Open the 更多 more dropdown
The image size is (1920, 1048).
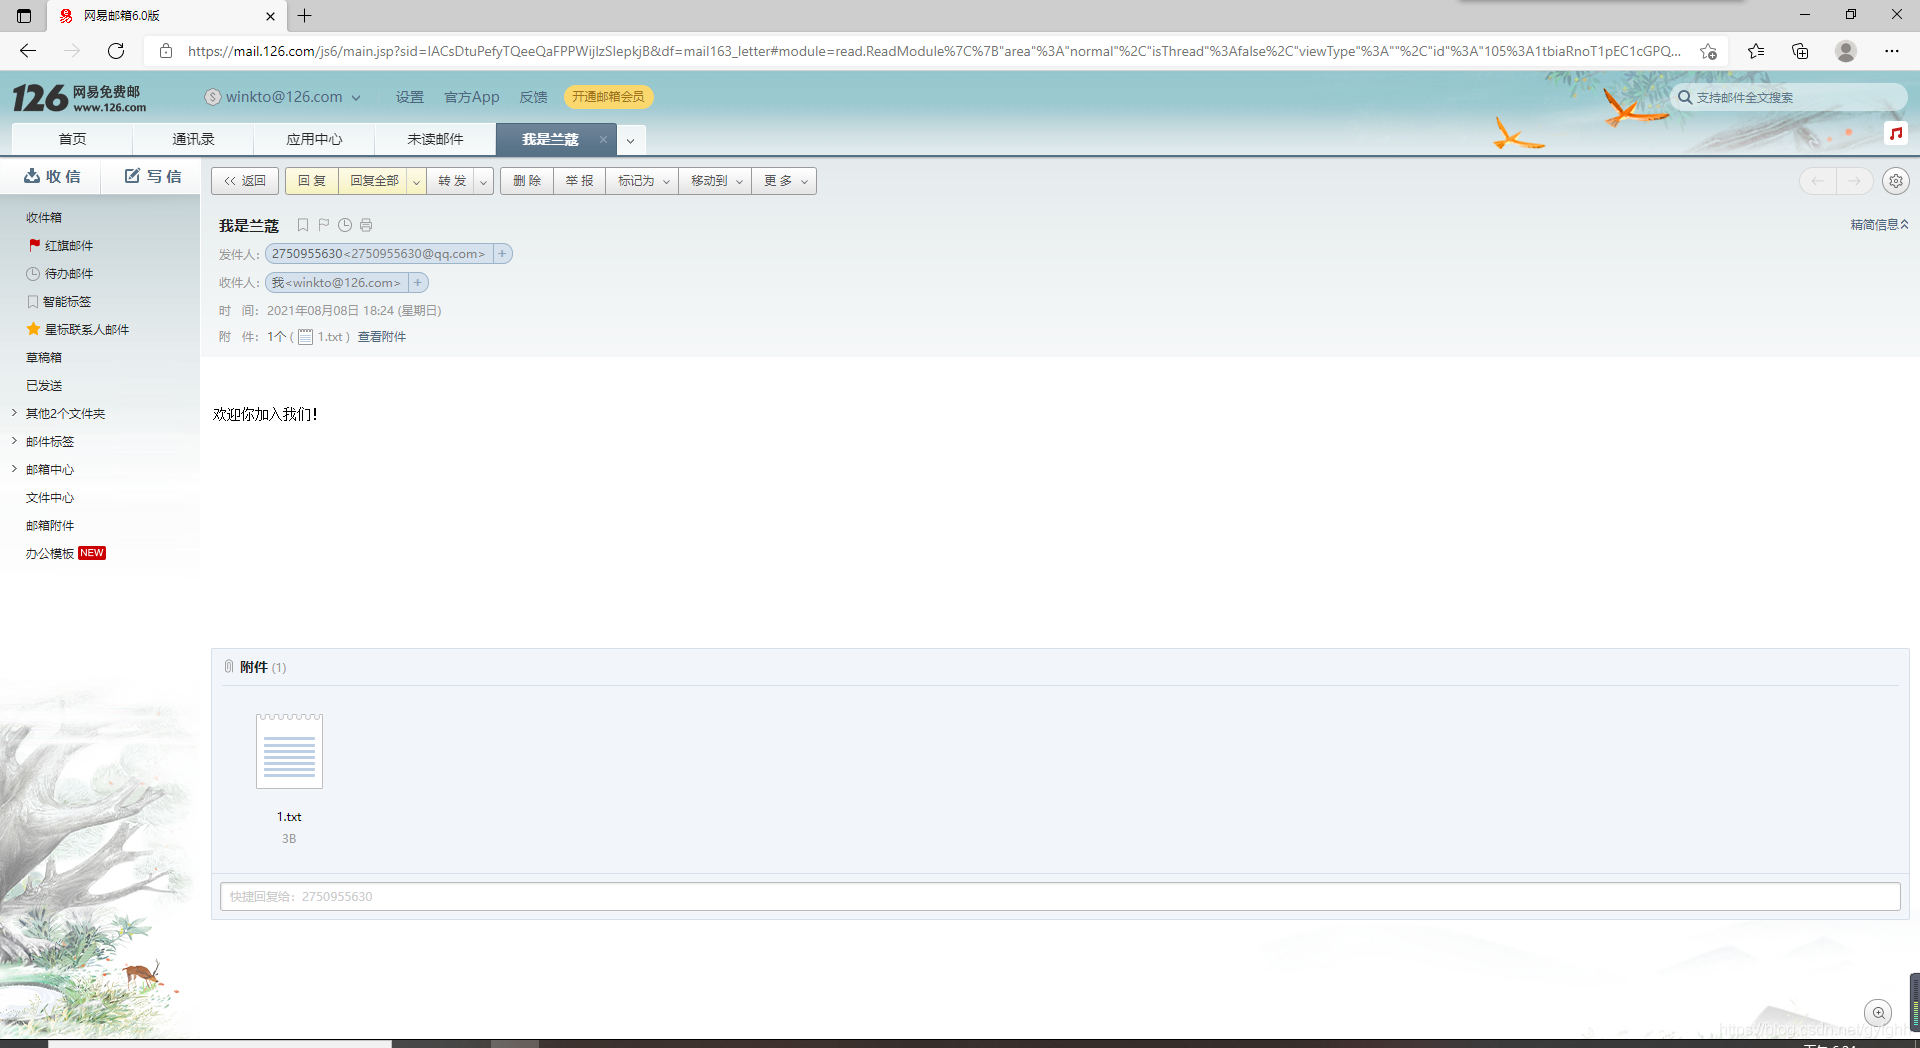click(785, 181)
